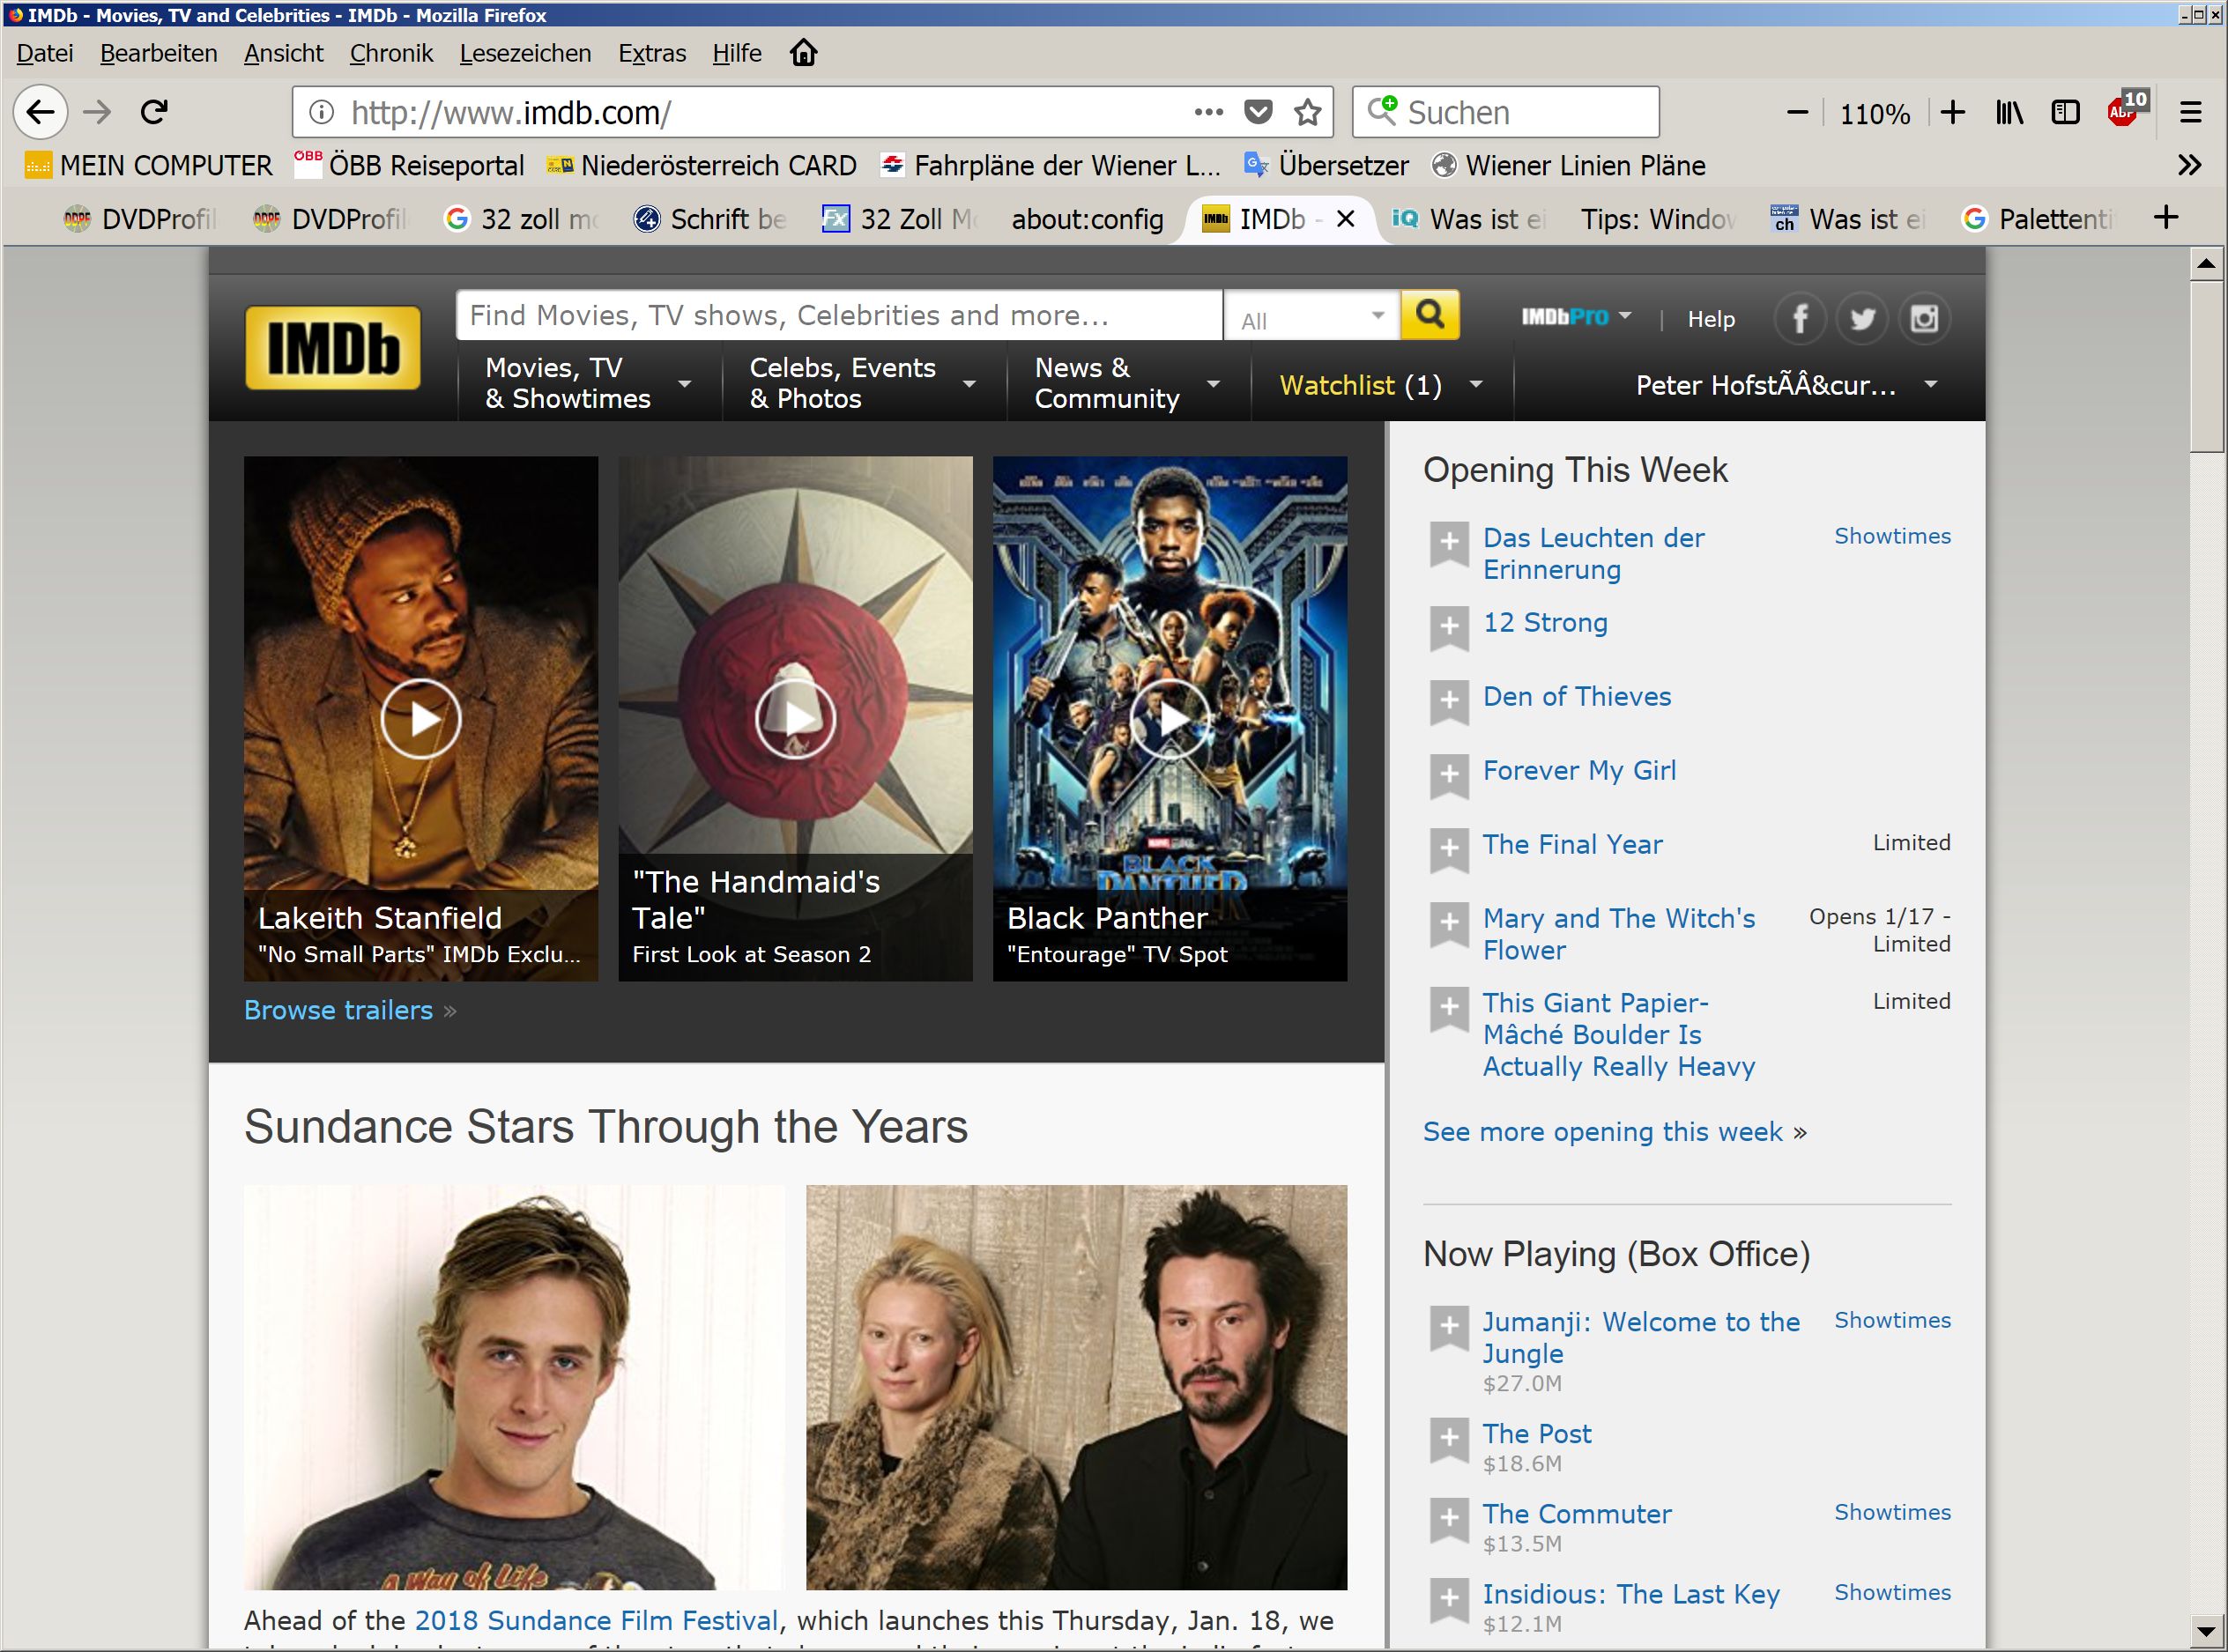This screenshot has width=2228, height=1652.
Task: Open the Lesezeichen menu
Action: (x=525, y=53)
